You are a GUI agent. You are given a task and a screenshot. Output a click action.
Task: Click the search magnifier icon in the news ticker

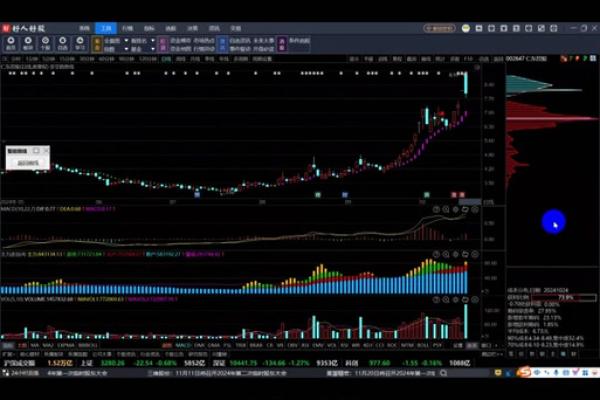click(443, 373)
